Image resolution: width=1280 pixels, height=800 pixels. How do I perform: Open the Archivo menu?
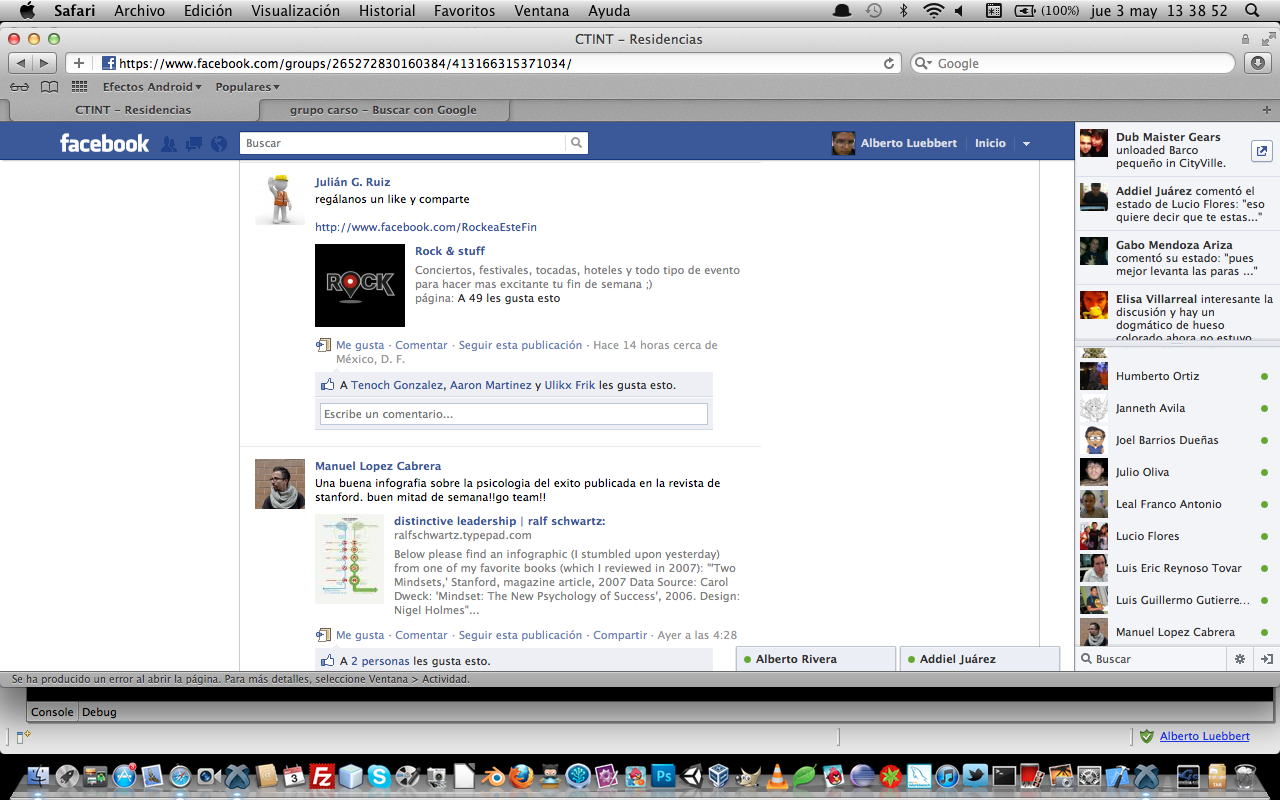[x=139, y=11]
